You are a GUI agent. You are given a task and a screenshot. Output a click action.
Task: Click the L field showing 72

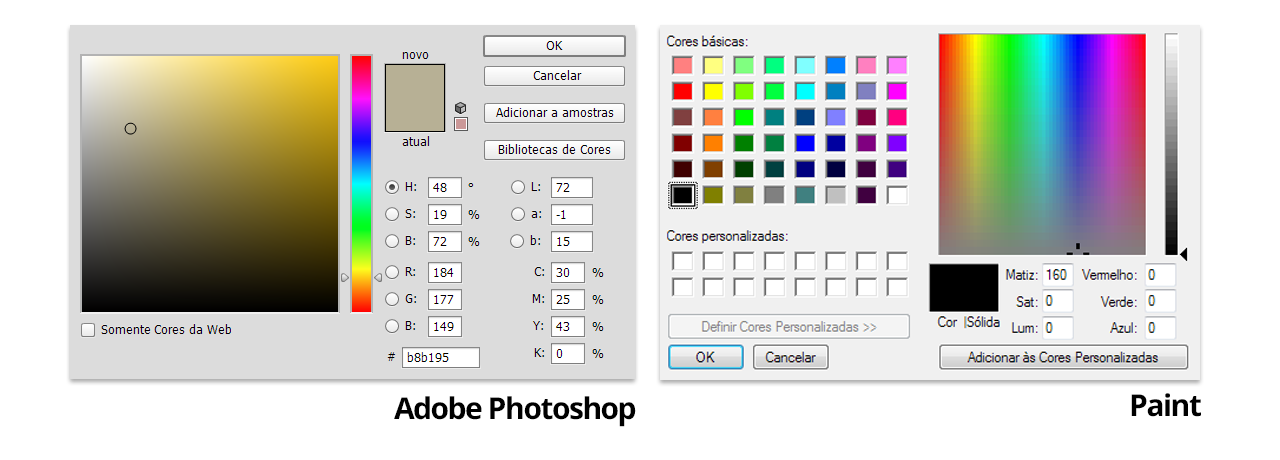(x=572, y=187)
